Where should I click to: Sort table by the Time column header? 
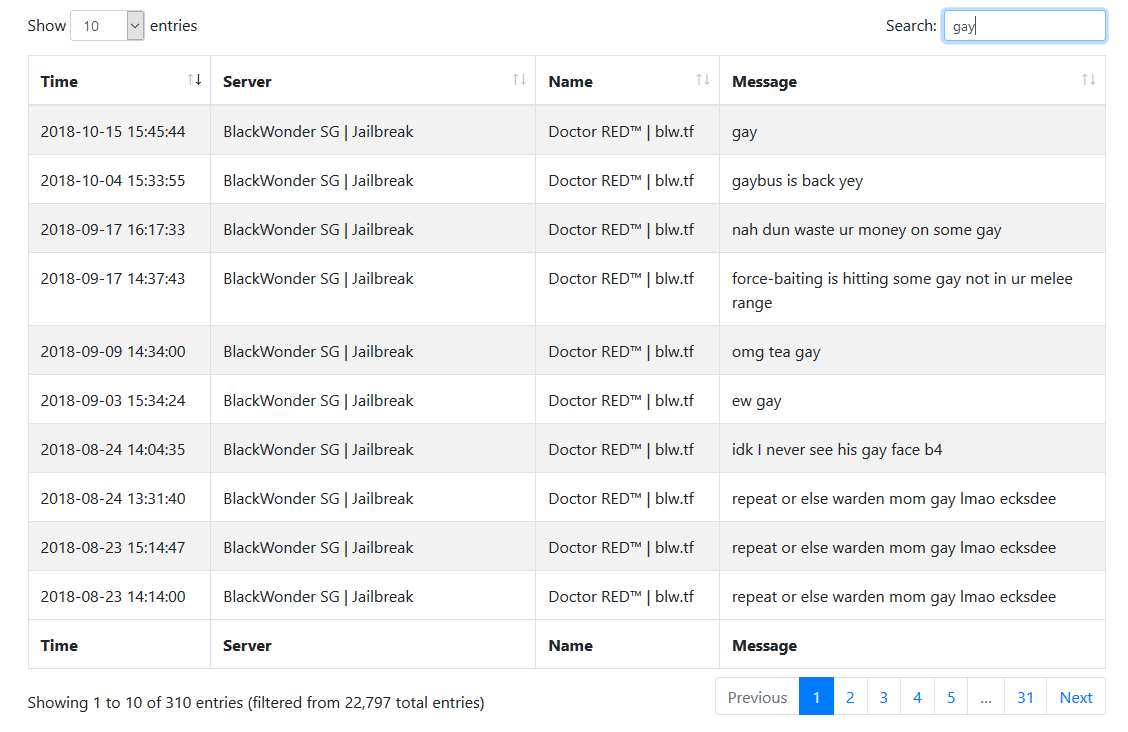coord(119,81)
